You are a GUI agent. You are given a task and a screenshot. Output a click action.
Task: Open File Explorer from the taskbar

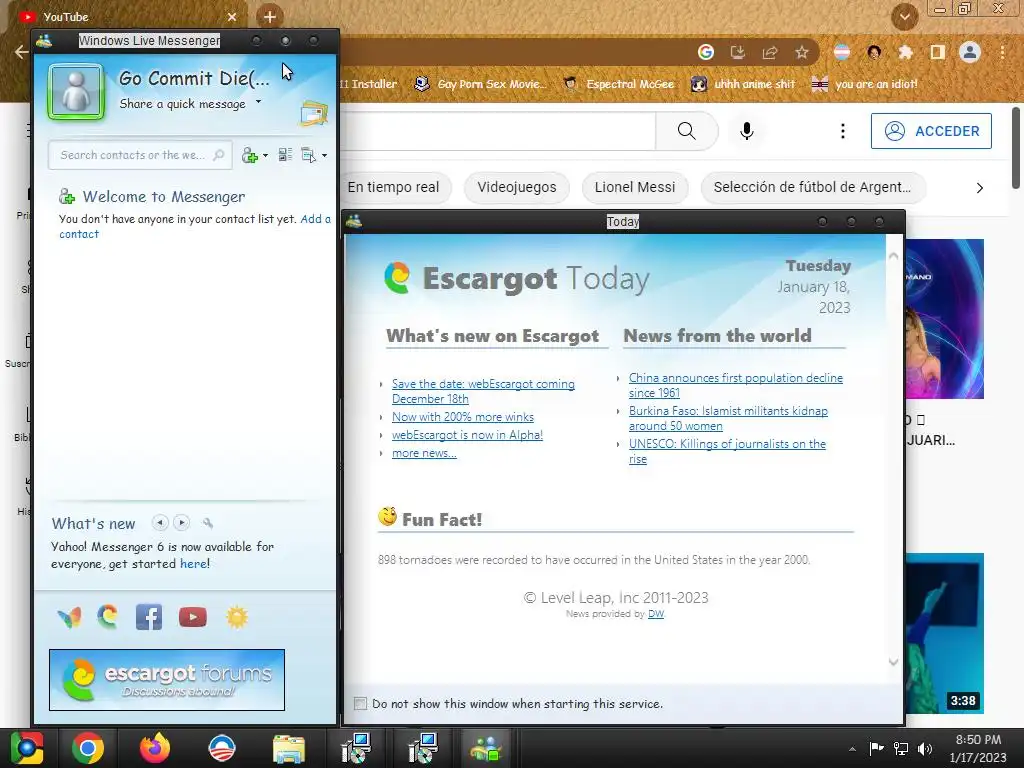[289, 748]
